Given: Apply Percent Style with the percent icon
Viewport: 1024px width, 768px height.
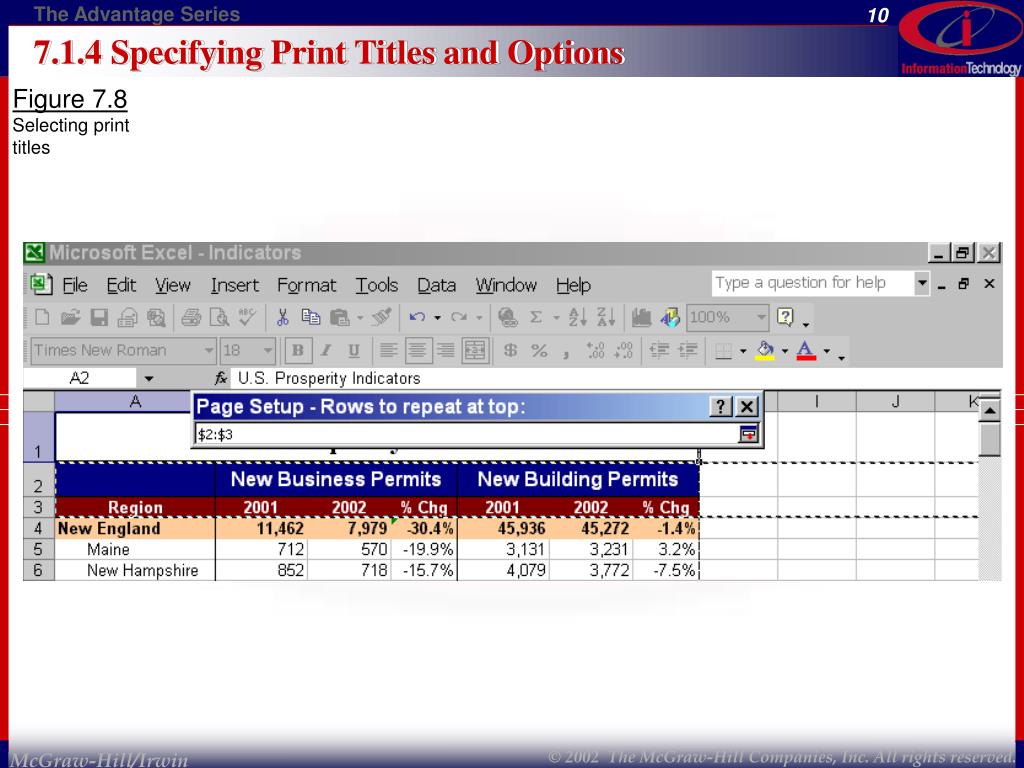Looking at the screenshot, I should (539, 351).
